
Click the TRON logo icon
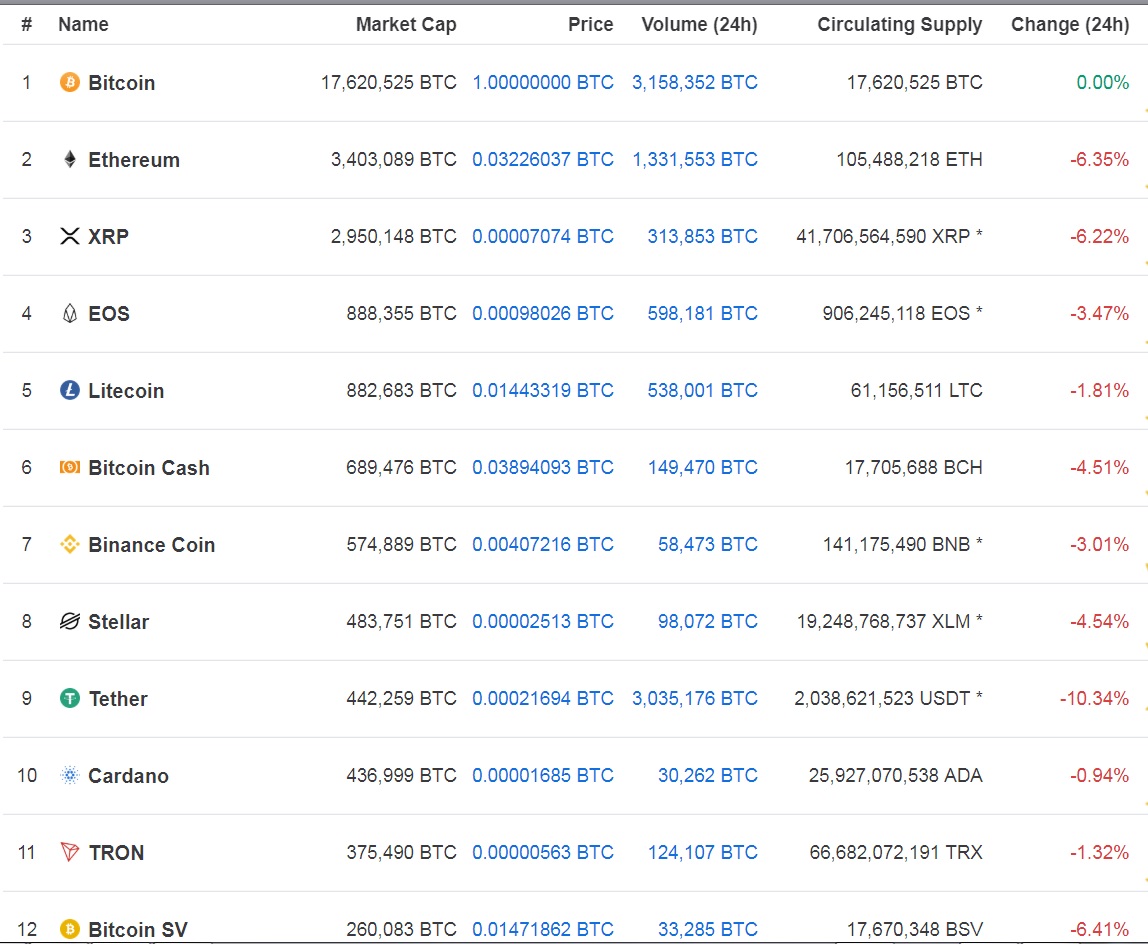(x=70, y=852)
